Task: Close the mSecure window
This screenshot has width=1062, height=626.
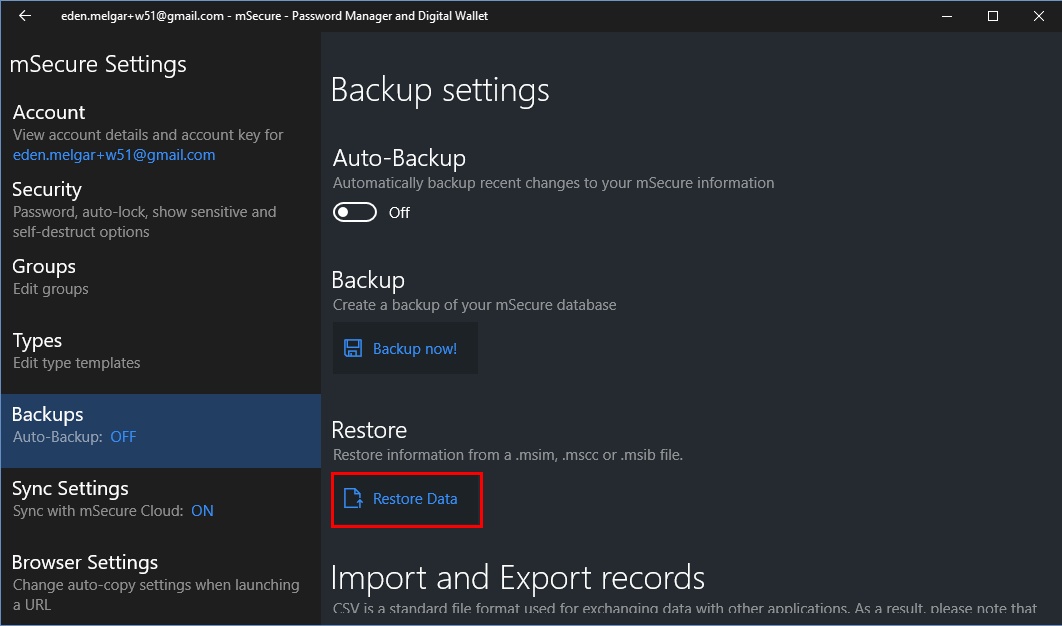Action: click(x=1038, y=16)
